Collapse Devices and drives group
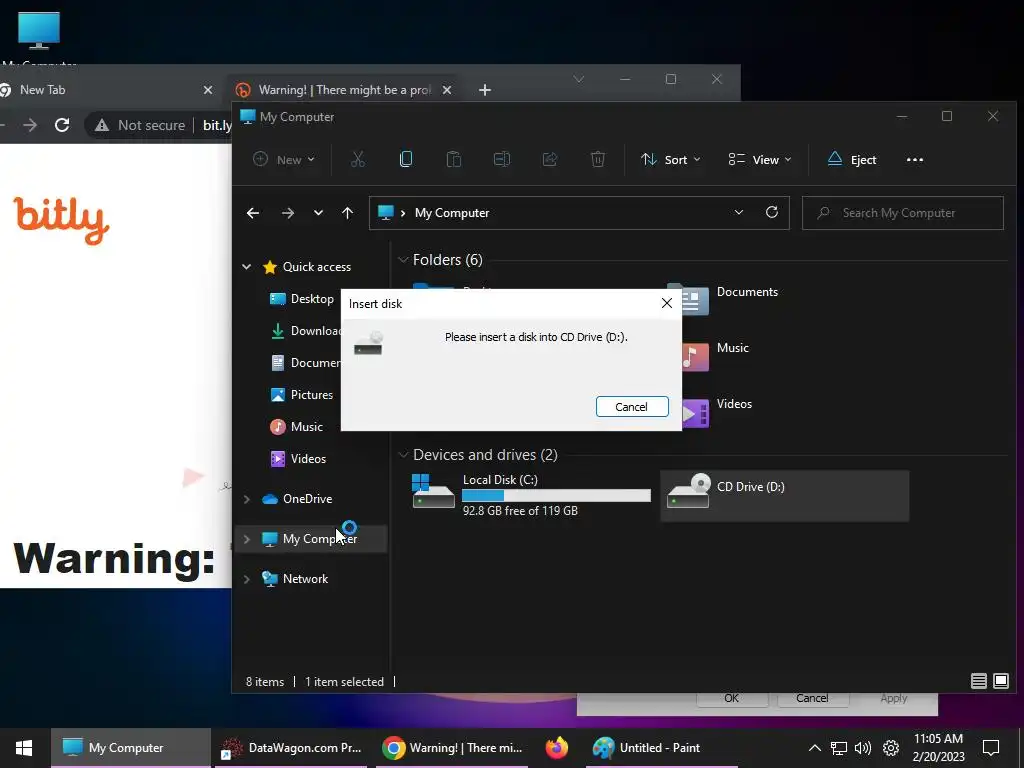Image resolution: width=1024 pixels, height=768 pixels. (403, 455)
